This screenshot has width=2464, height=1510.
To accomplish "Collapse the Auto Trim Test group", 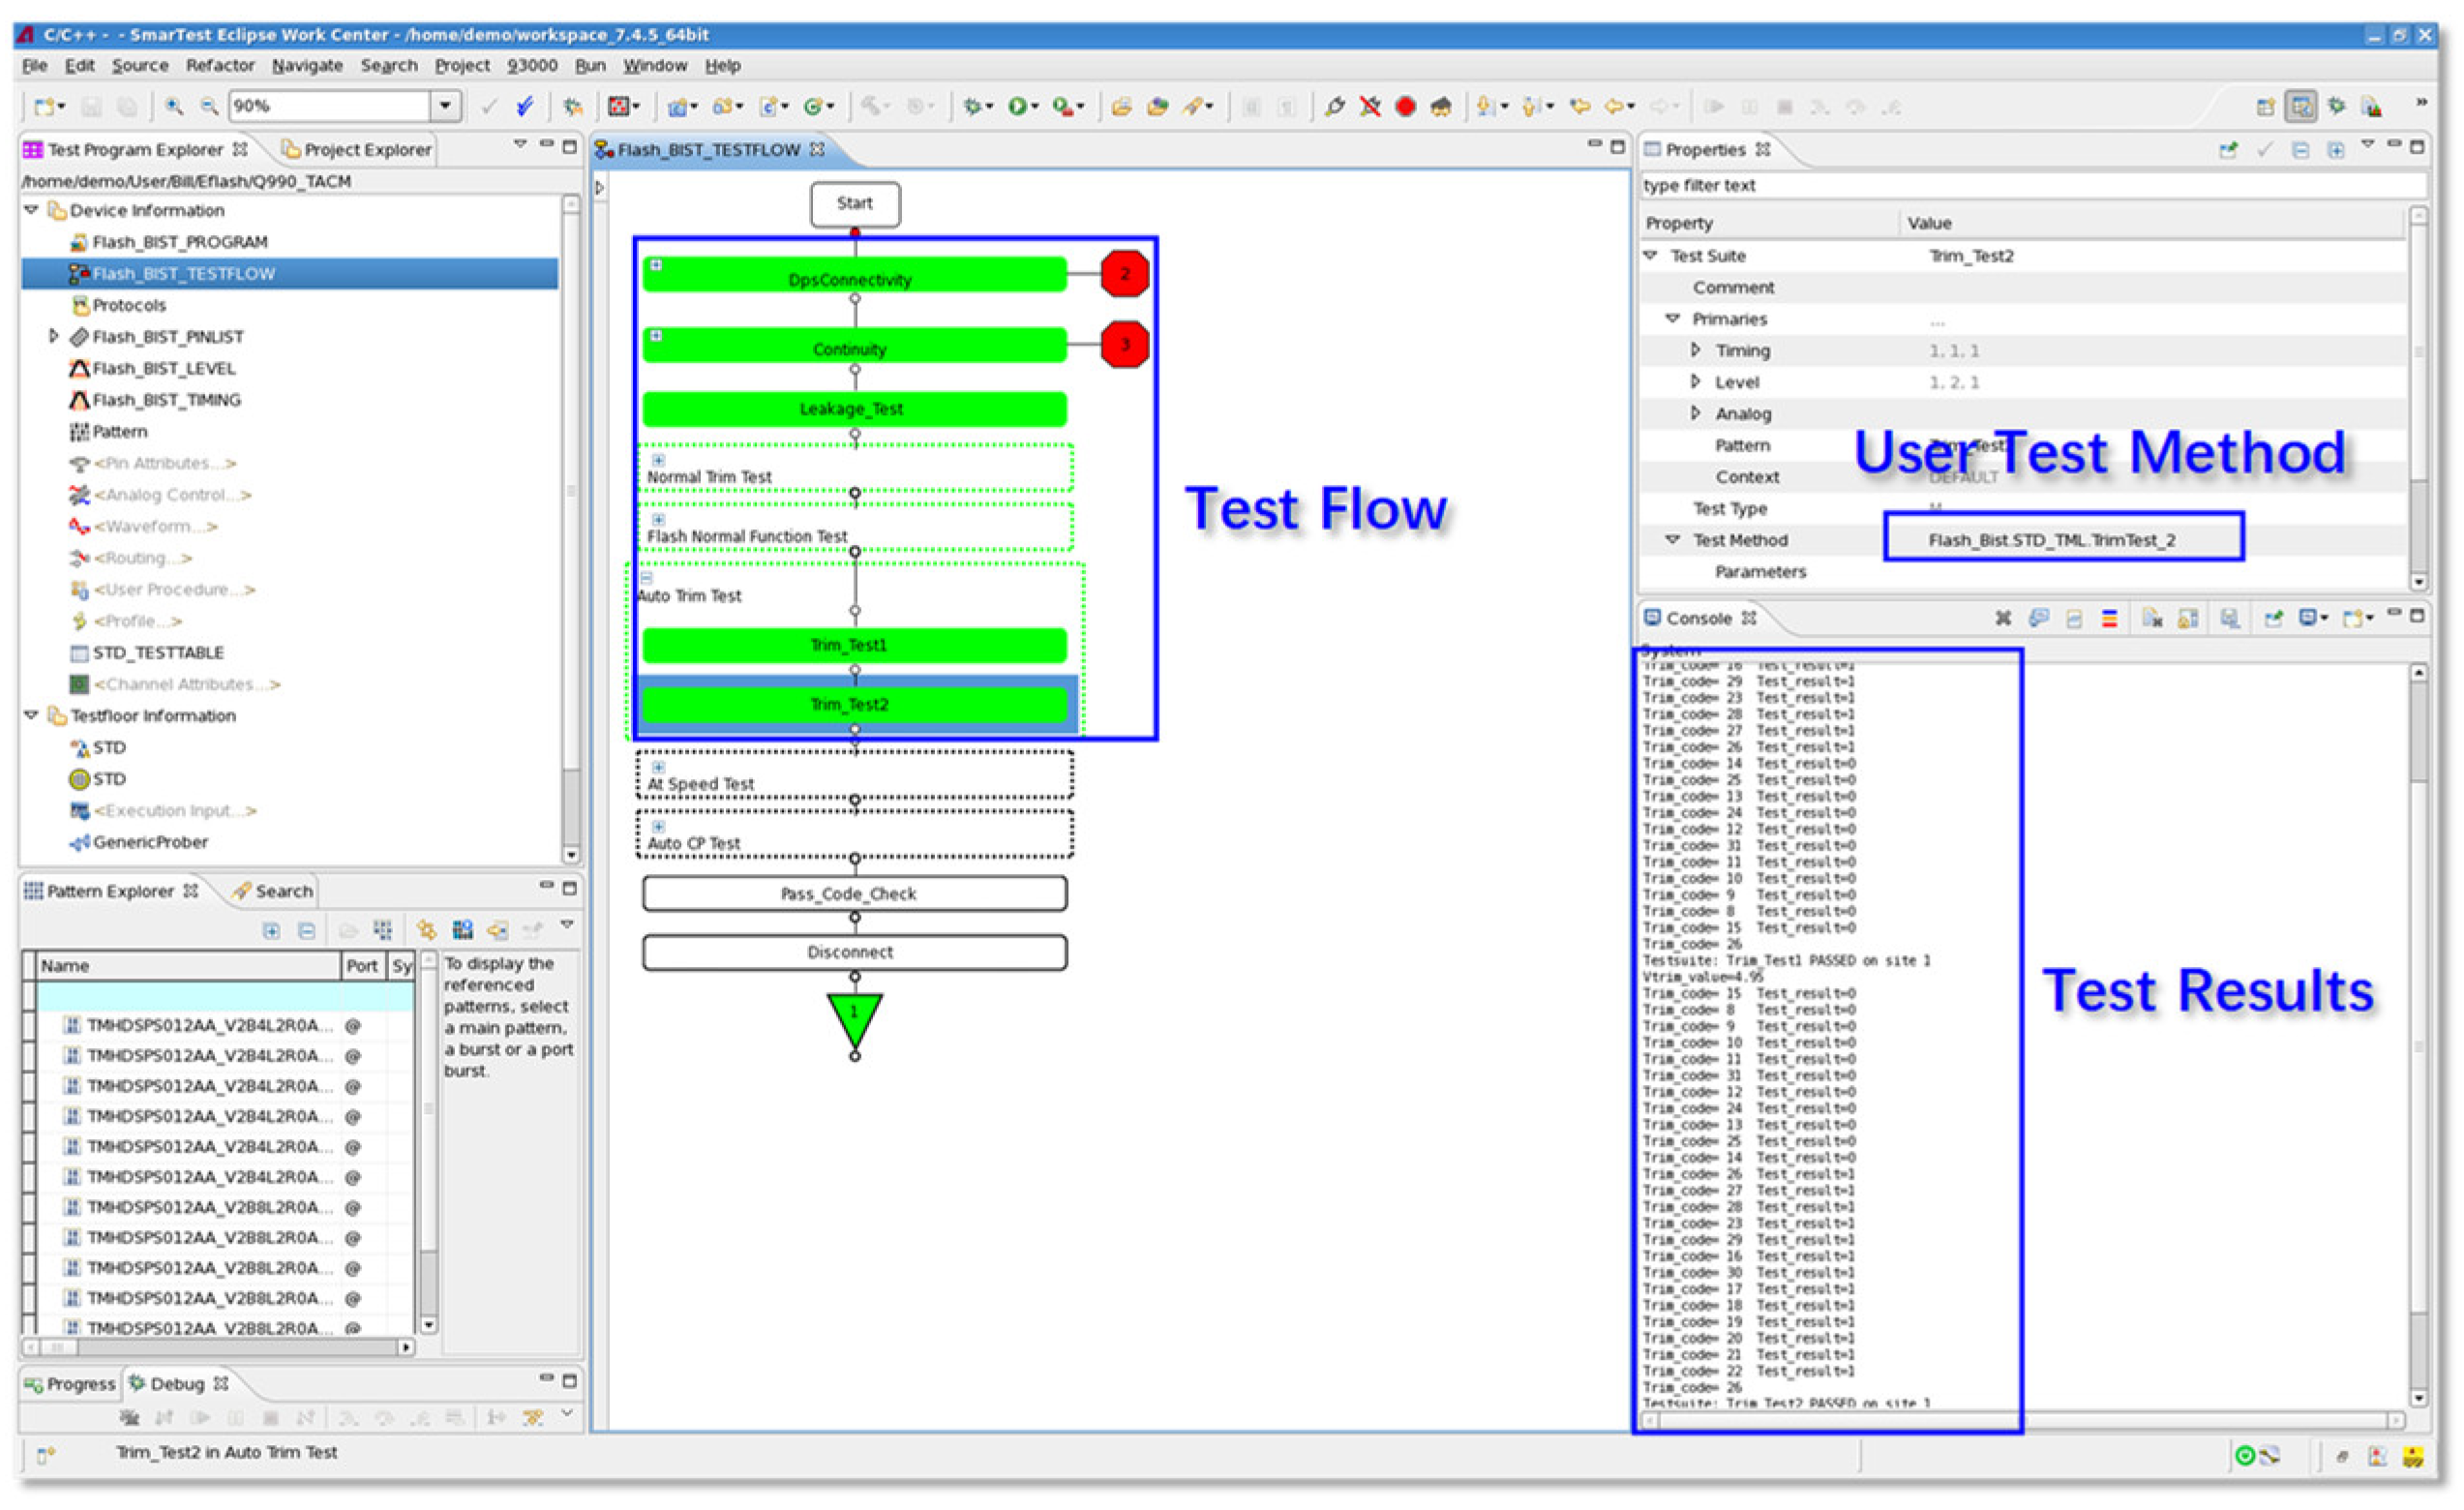I will click(646, 578).
